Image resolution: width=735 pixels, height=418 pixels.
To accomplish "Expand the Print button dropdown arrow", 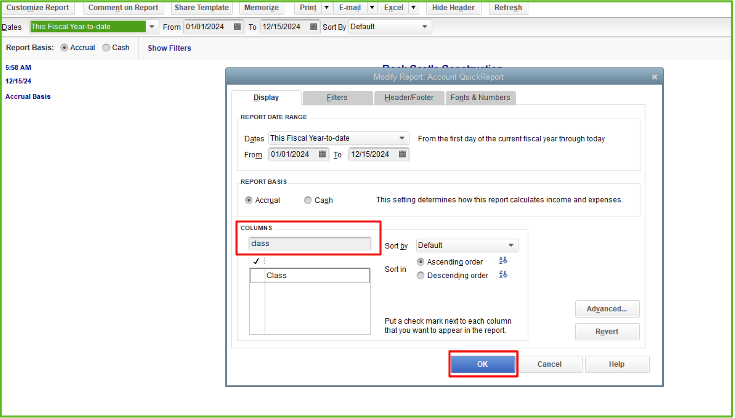I will (327, 8).
